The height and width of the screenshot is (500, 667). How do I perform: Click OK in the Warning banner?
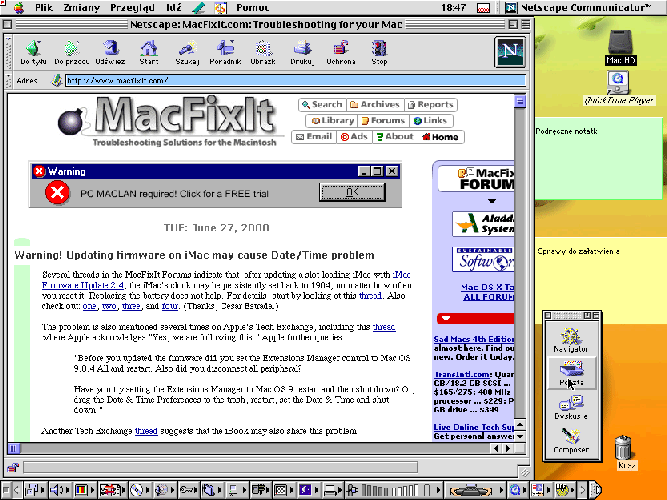pos(352,191)
